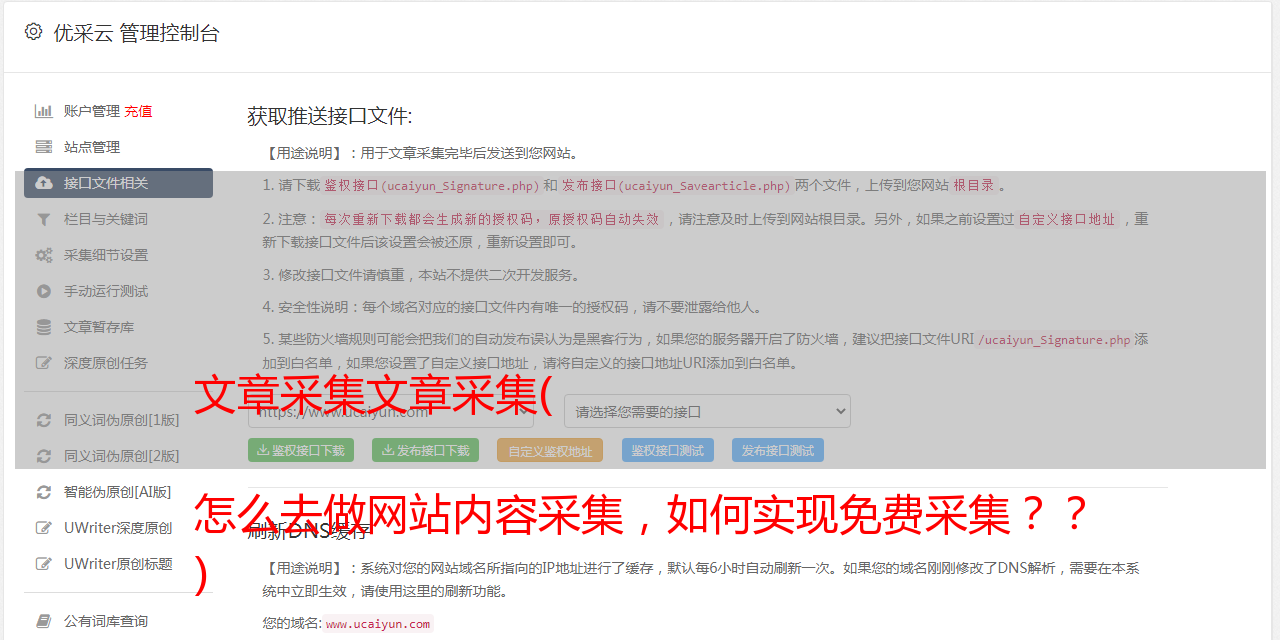The height and width of the screenshot is (640, 1280).
Task: Click the 优采云 管理控制台 title
Action: [x=136, y=33]
